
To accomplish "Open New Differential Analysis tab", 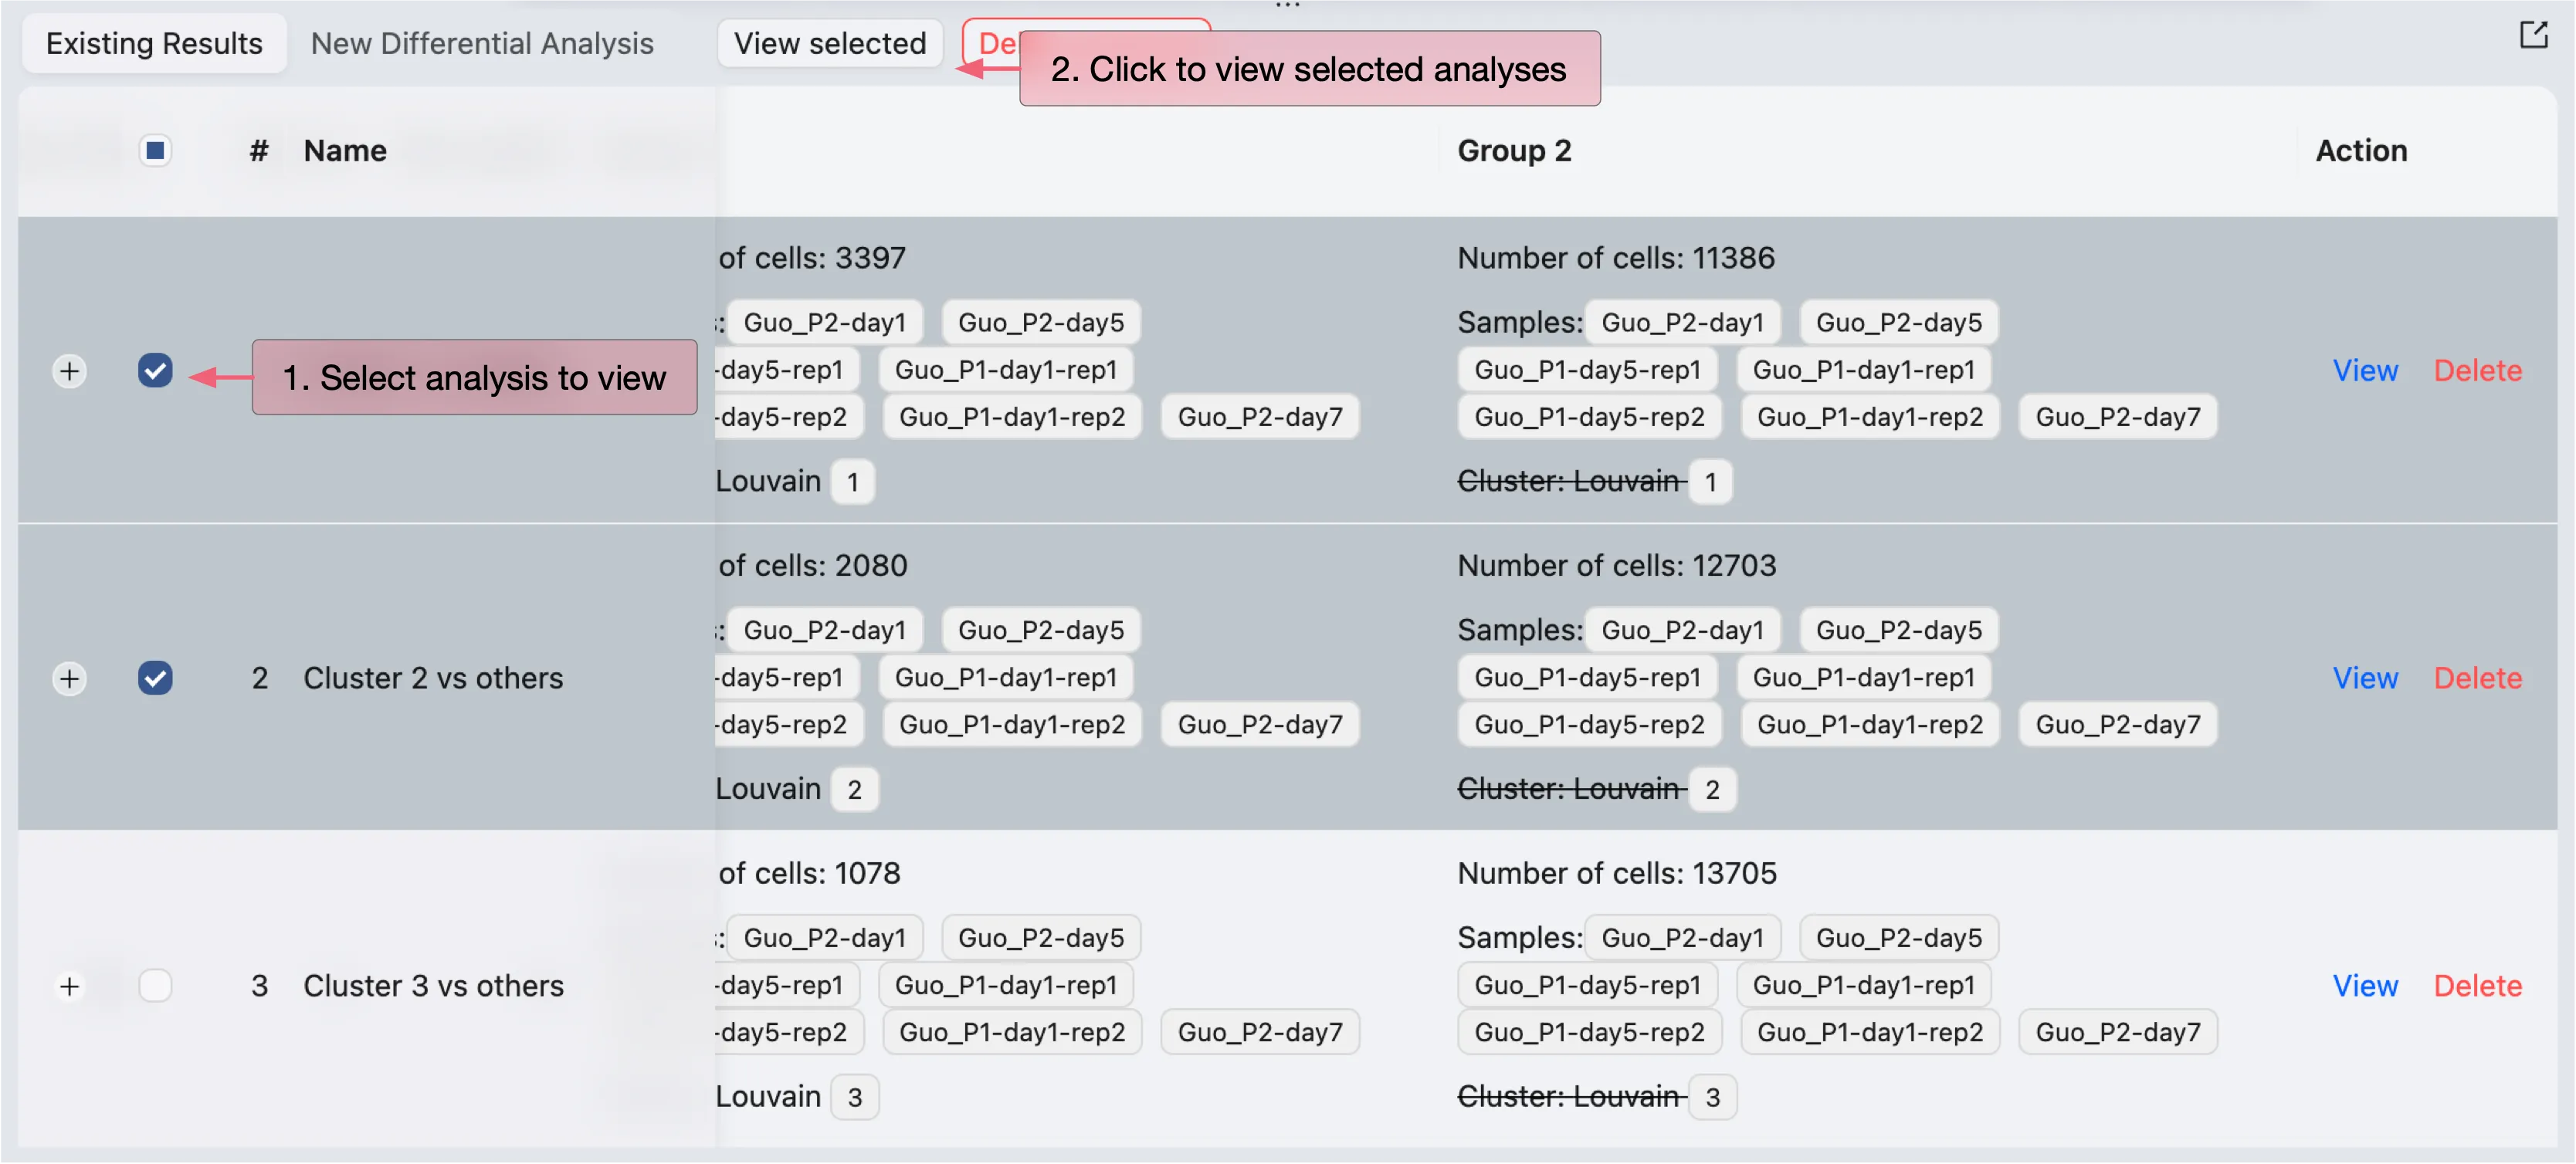I will tap(481, 44).
